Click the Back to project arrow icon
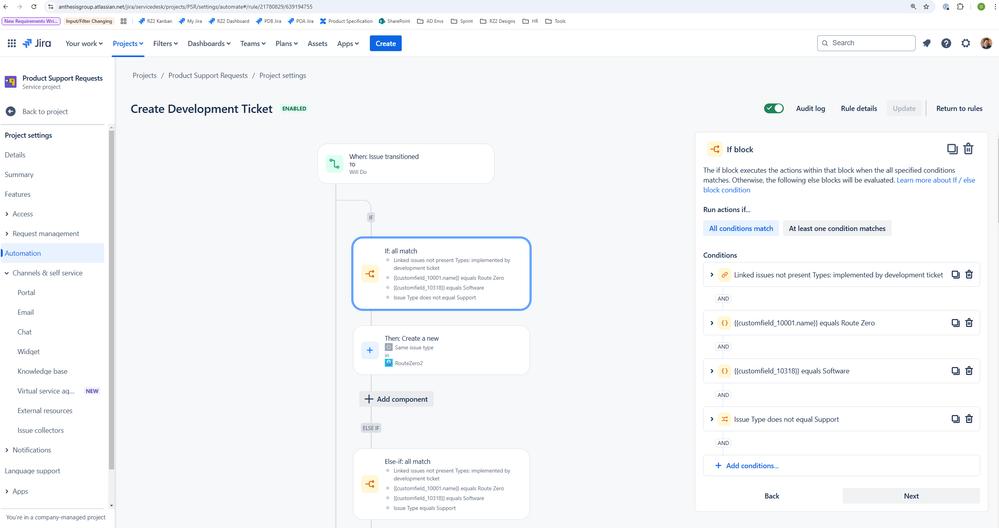The image size is (999, 528). (x=10, y=111)
